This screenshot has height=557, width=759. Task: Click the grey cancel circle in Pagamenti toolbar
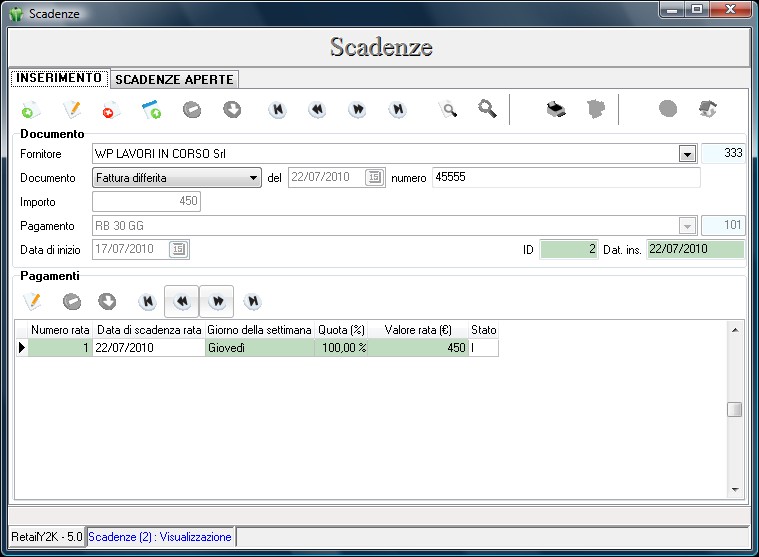(x=72, y=301)
